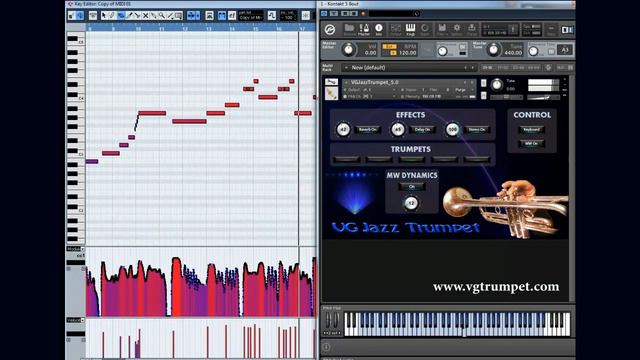Toggle Solo Editor button in Key Editor toolbar
640x360 pixels.
pos(72,16)
